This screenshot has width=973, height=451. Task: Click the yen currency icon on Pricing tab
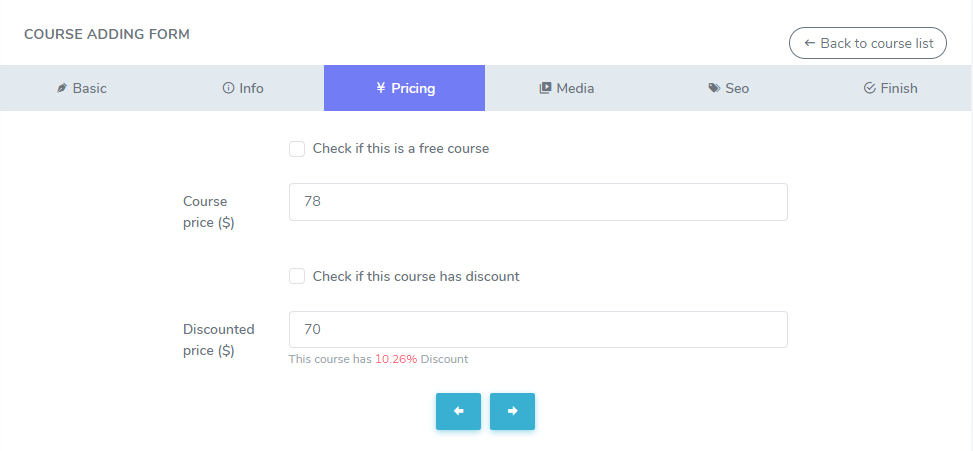click(x=381, y=88)
